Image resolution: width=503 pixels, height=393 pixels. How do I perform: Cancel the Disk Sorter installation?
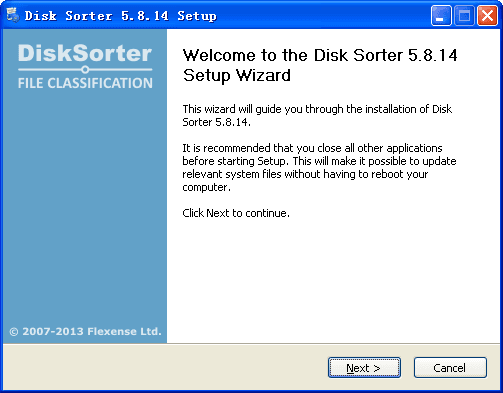pyautogui.click(x=450, y=368)
